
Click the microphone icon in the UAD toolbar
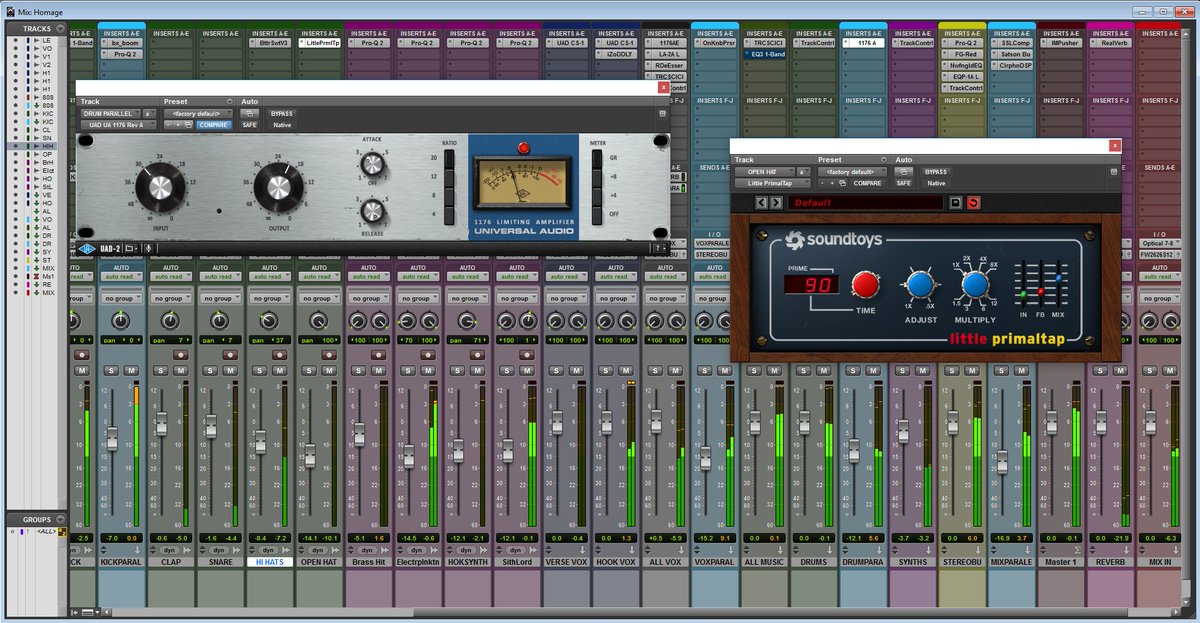[148, 248]
